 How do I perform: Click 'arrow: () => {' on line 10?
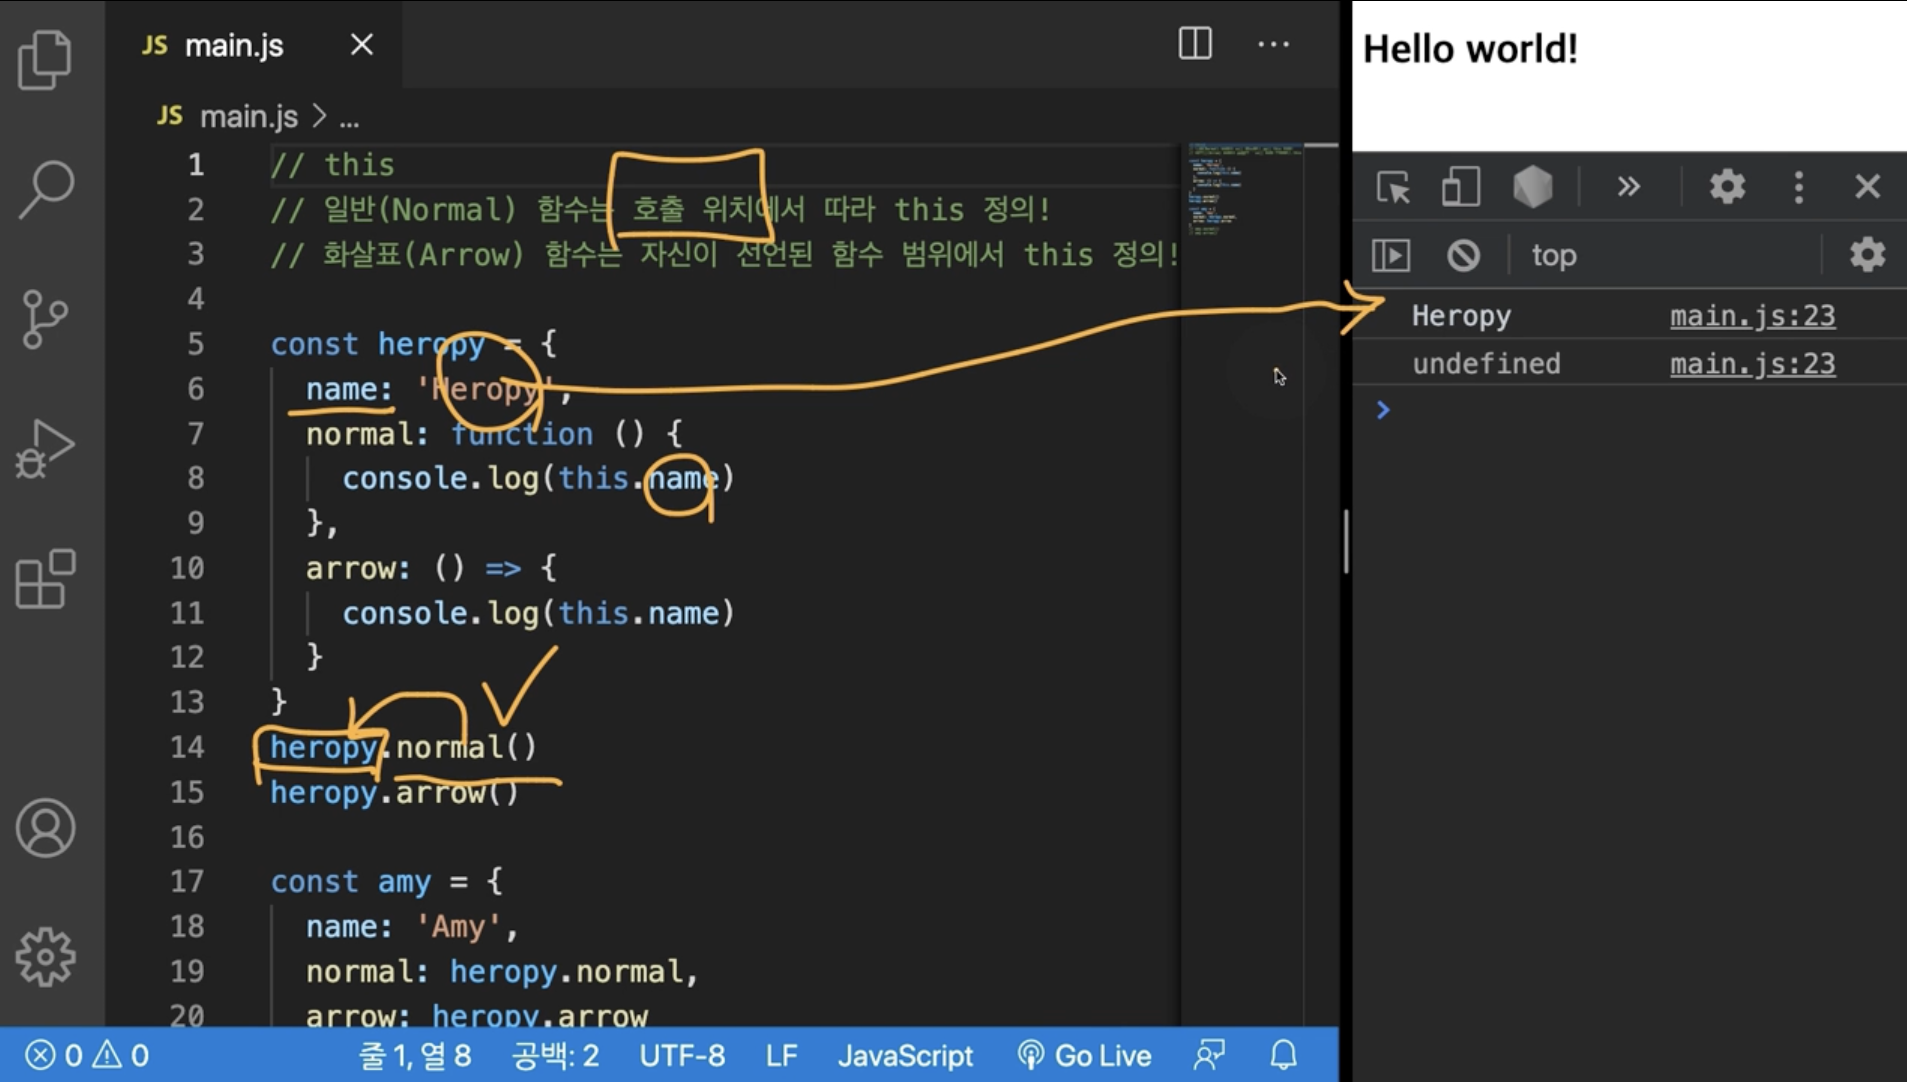pyautogui.click(x=431, y=569)
